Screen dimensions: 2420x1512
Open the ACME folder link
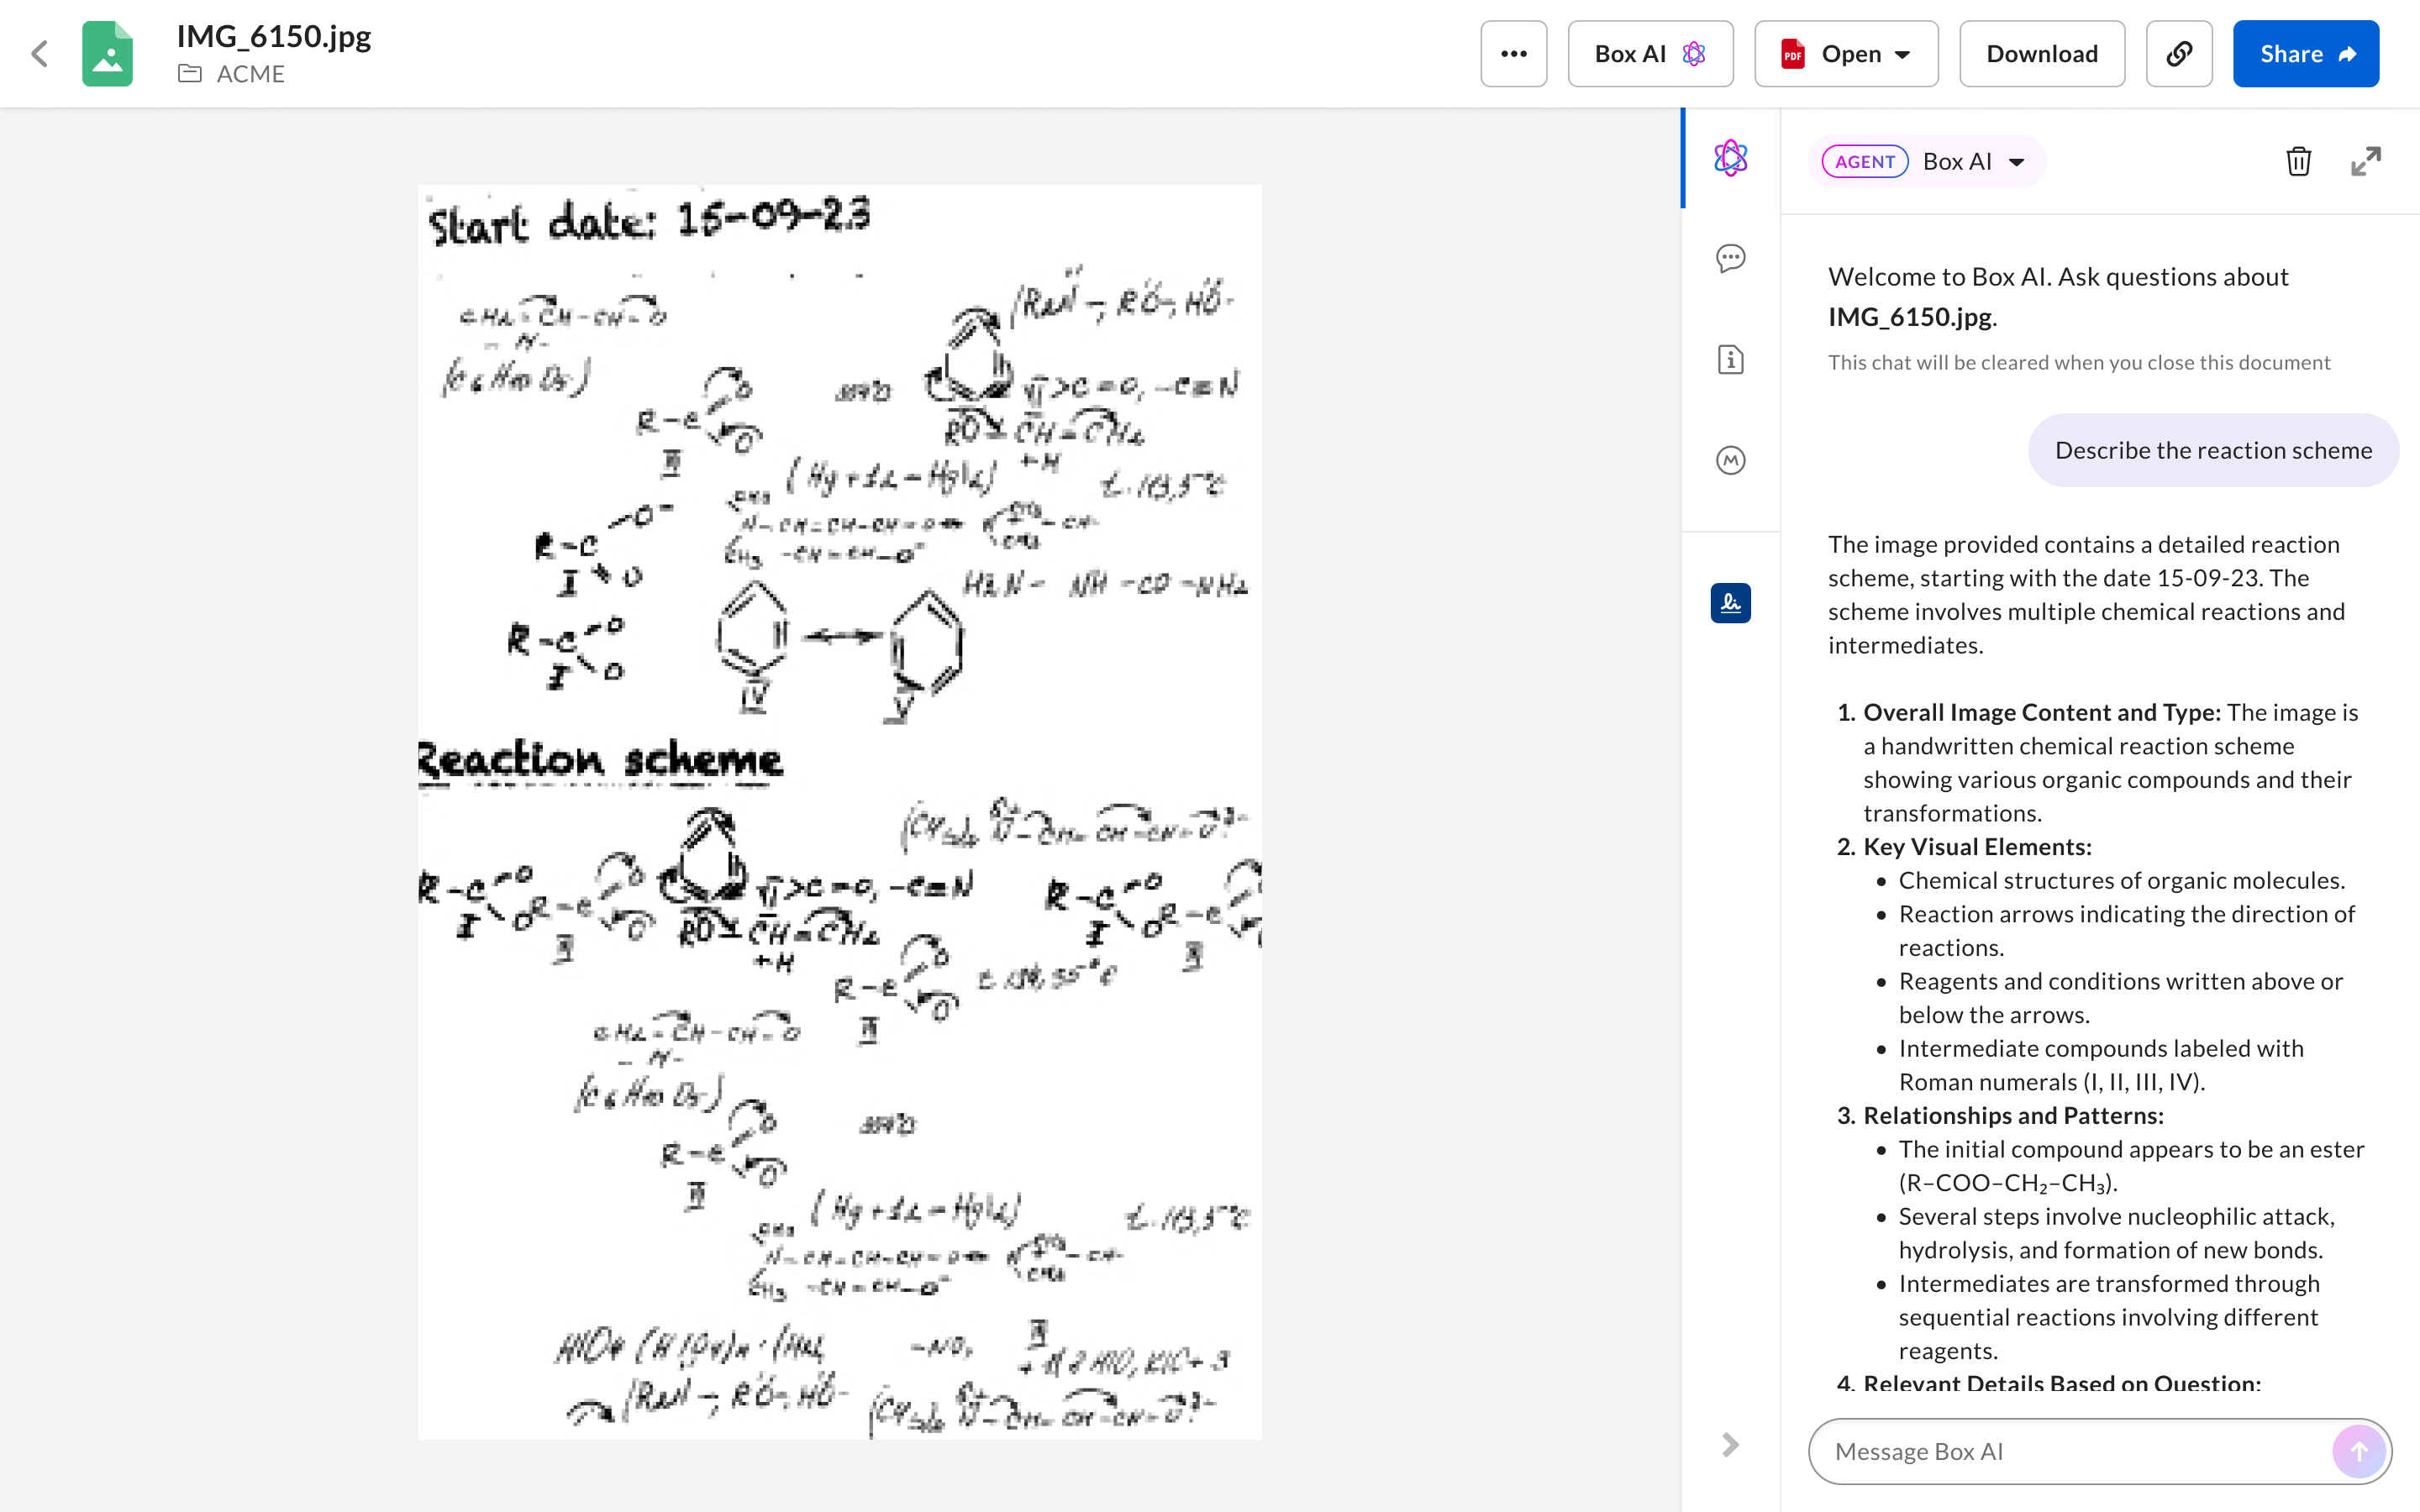click(250, 74)
